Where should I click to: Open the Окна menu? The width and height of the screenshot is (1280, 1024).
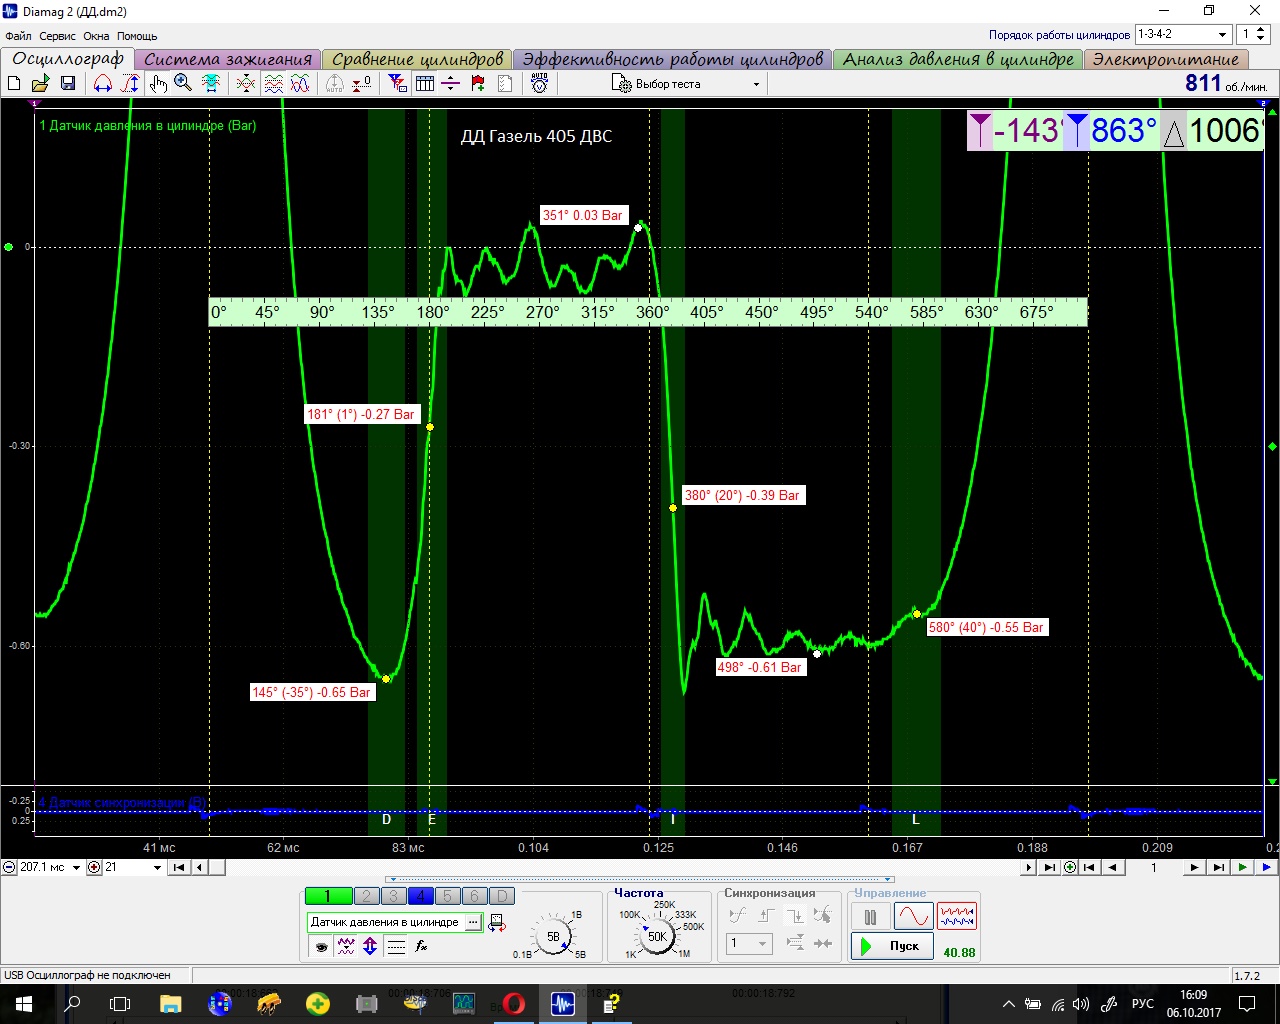pos(96,36)
